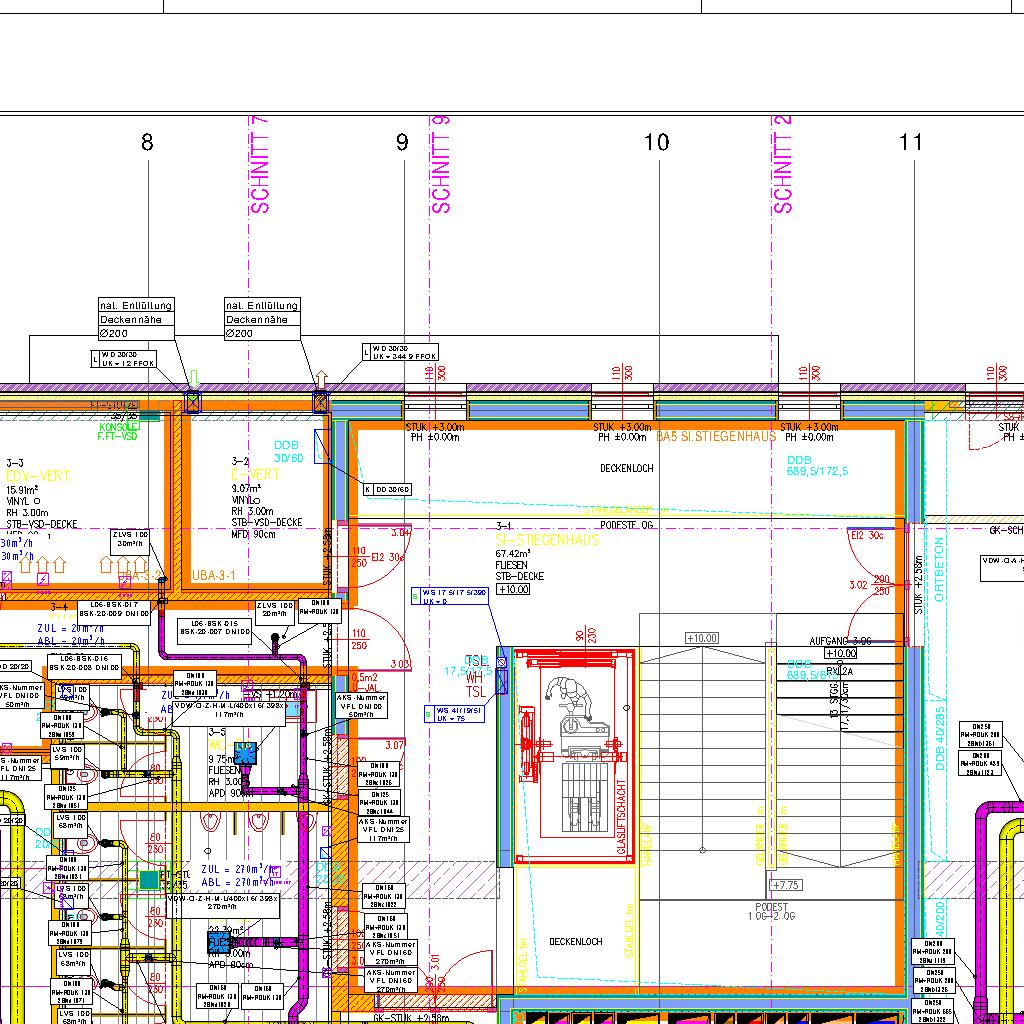
Task: Click the K DD 30/60 annotation box
Action: tap(386, 489)
